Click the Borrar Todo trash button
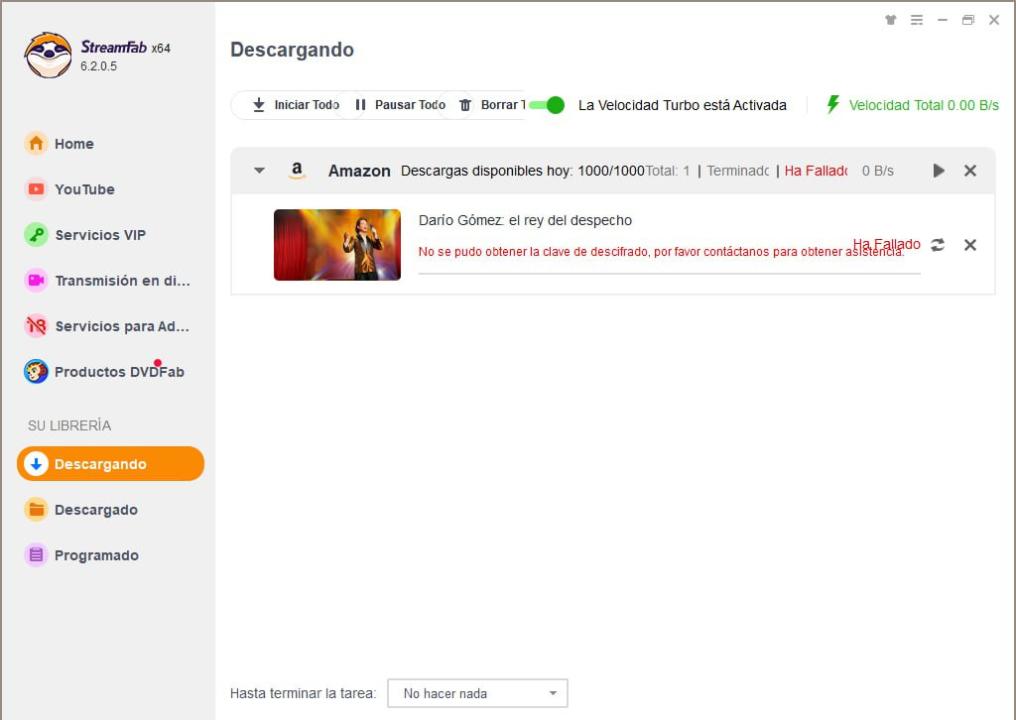 click(492, 105)
